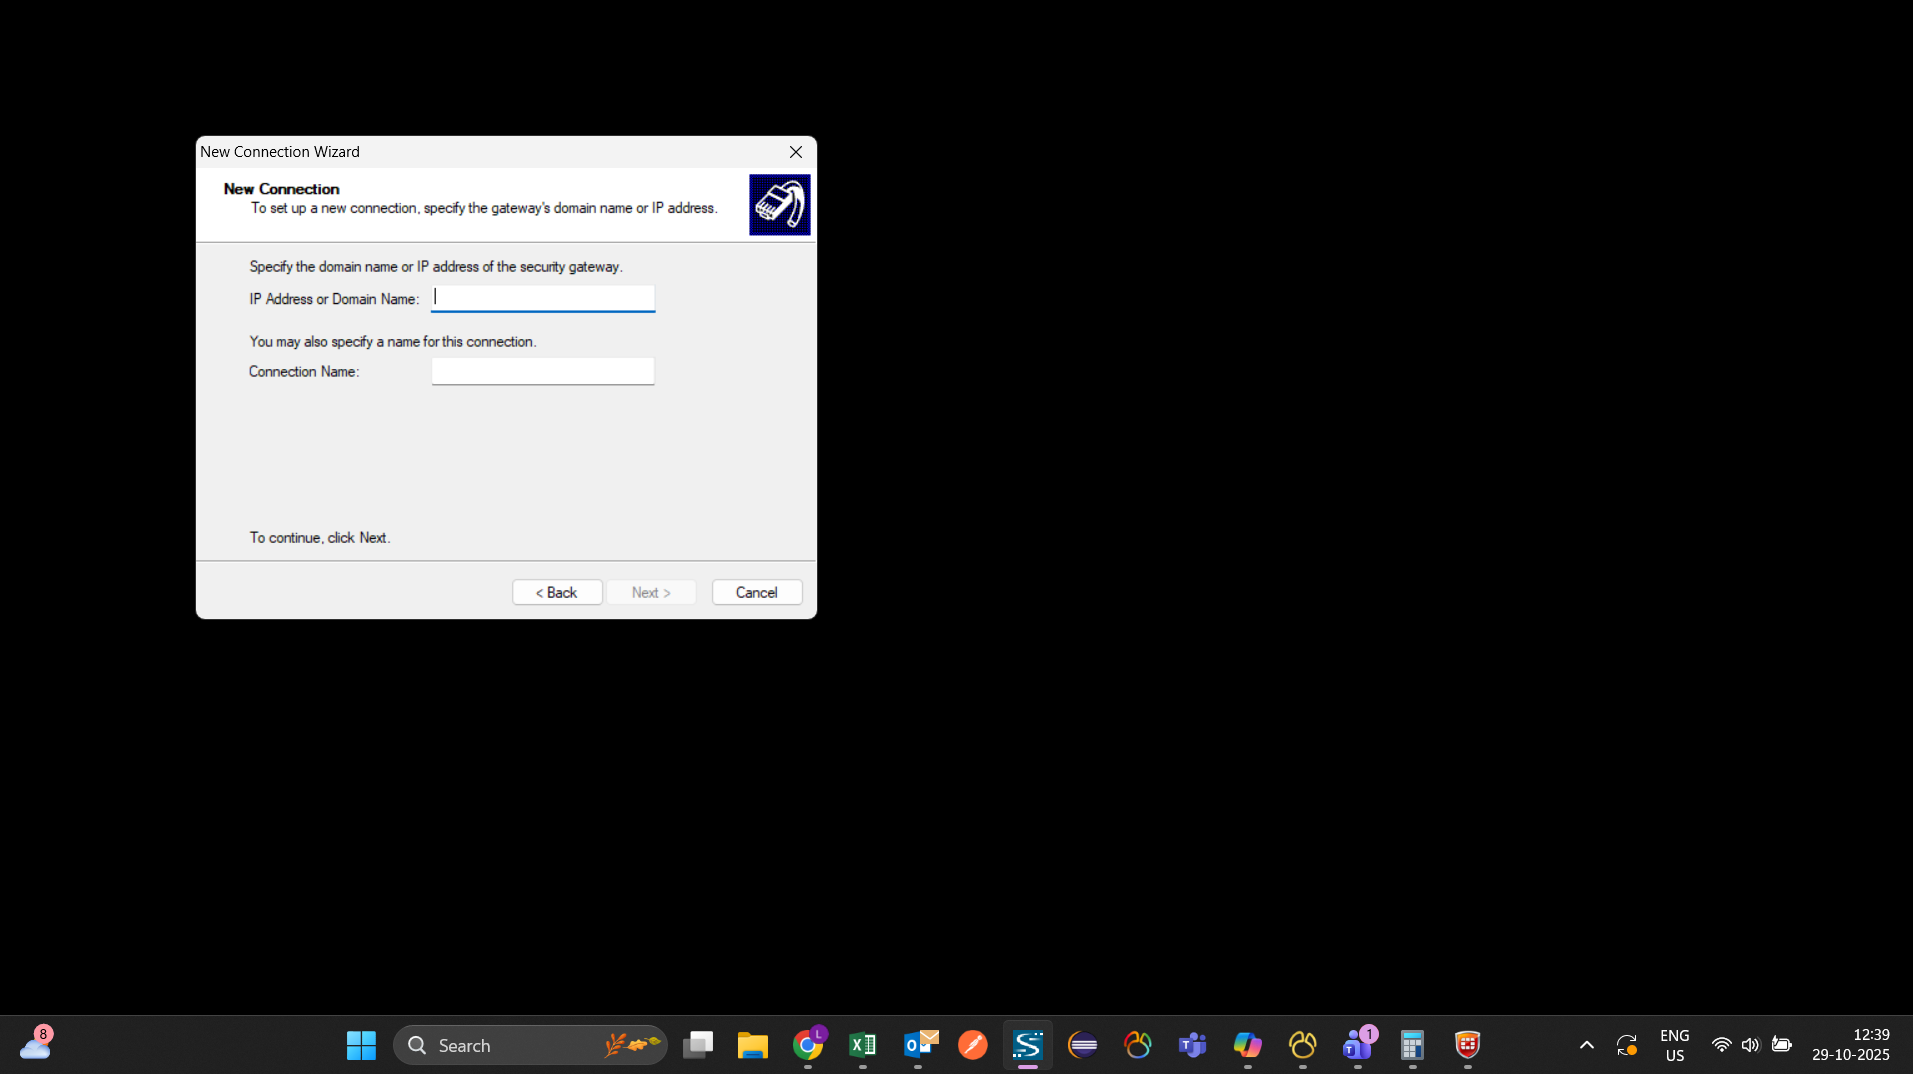Image resolution: width=1913 pixels, height=1074 pixels.
Task: Click the Next > button
Action: pos(651,592)
